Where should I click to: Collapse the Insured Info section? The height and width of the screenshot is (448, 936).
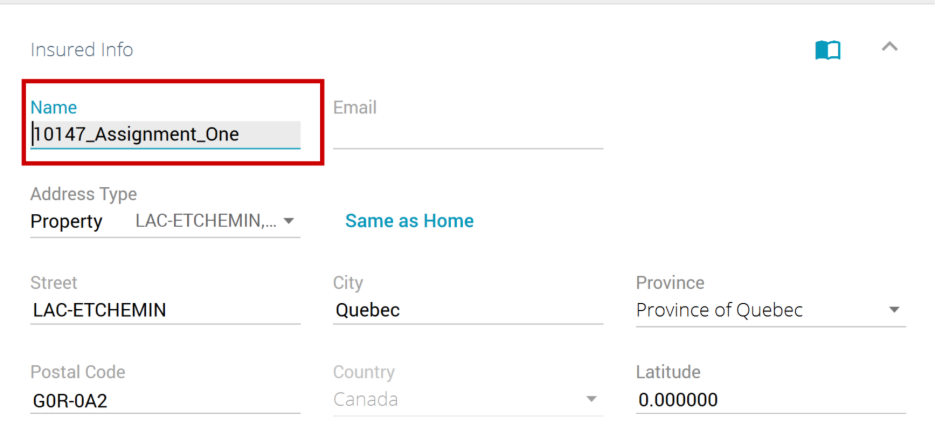click(889, 47)
